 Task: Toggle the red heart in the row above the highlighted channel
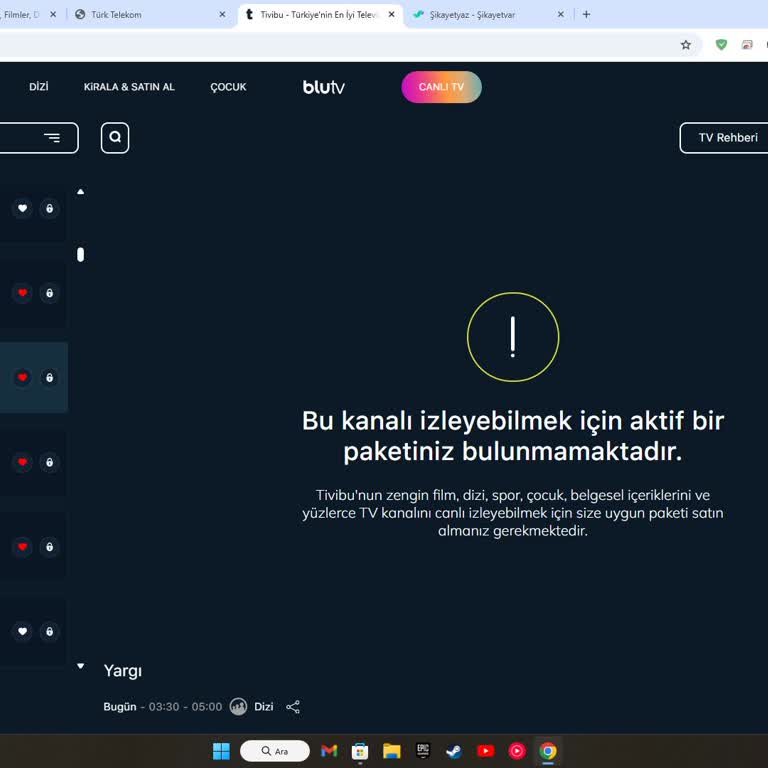(x=23, y=293)
